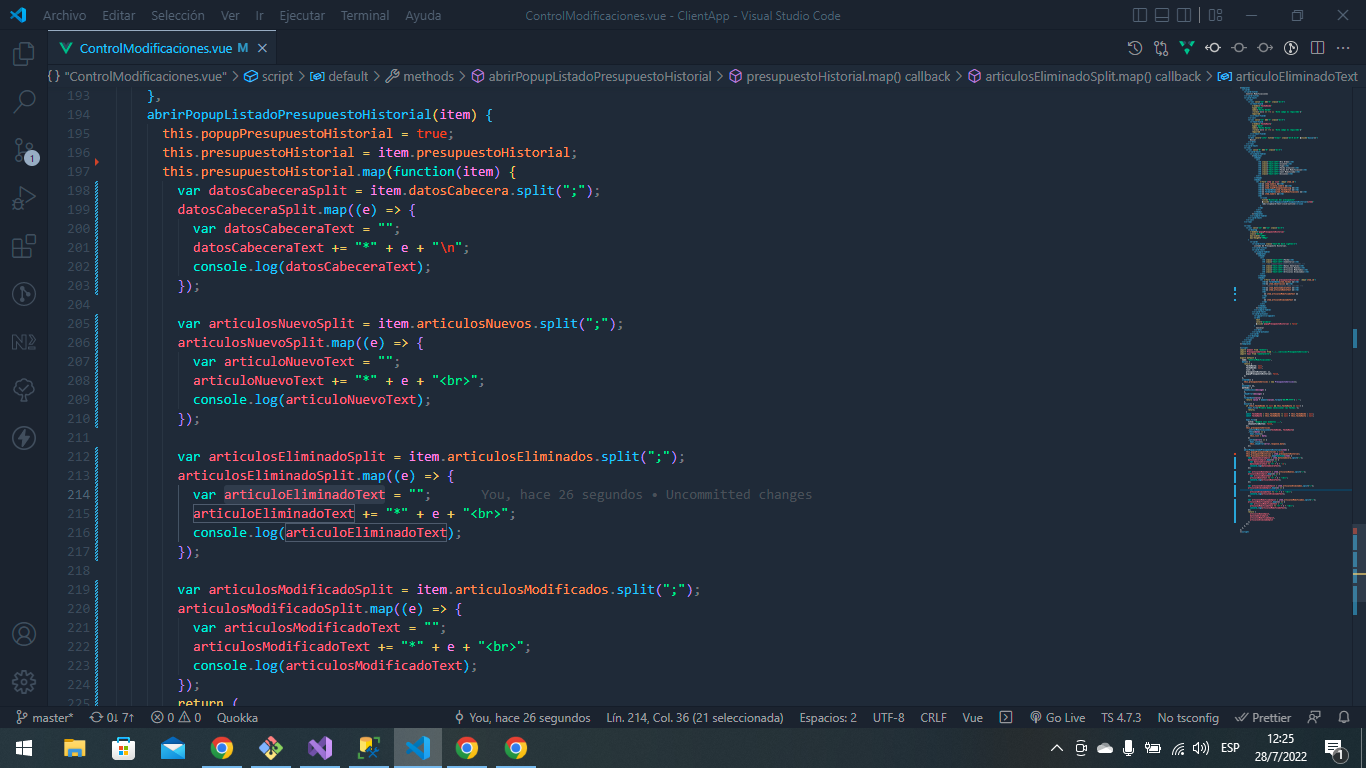Open the Run and Debug view
This screenshot has width=1366, height=768.
[24, 198]
